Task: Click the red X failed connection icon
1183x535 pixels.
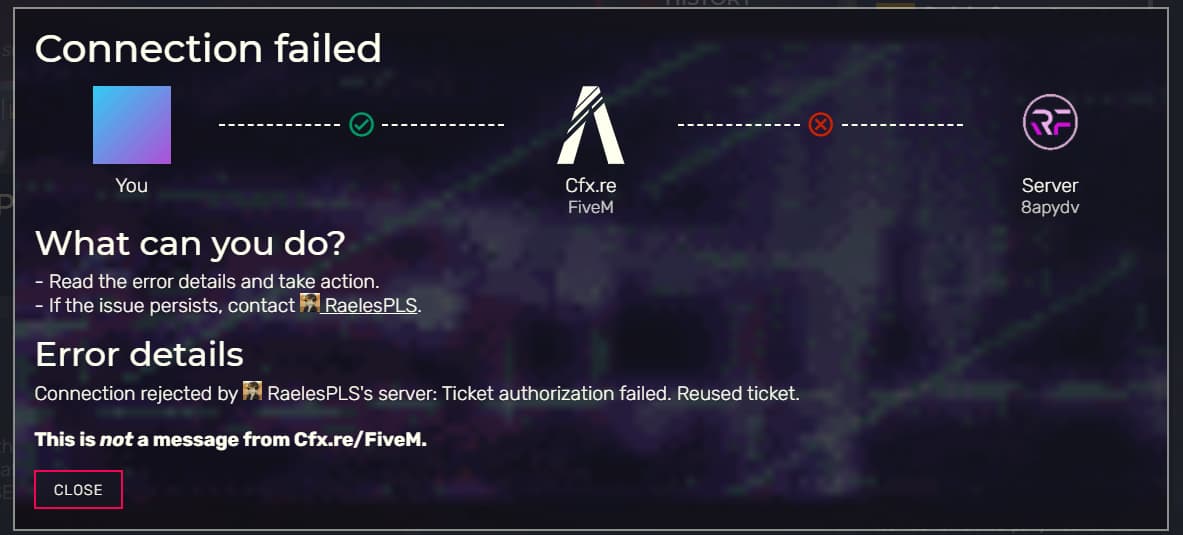Action: click(820, 124)
